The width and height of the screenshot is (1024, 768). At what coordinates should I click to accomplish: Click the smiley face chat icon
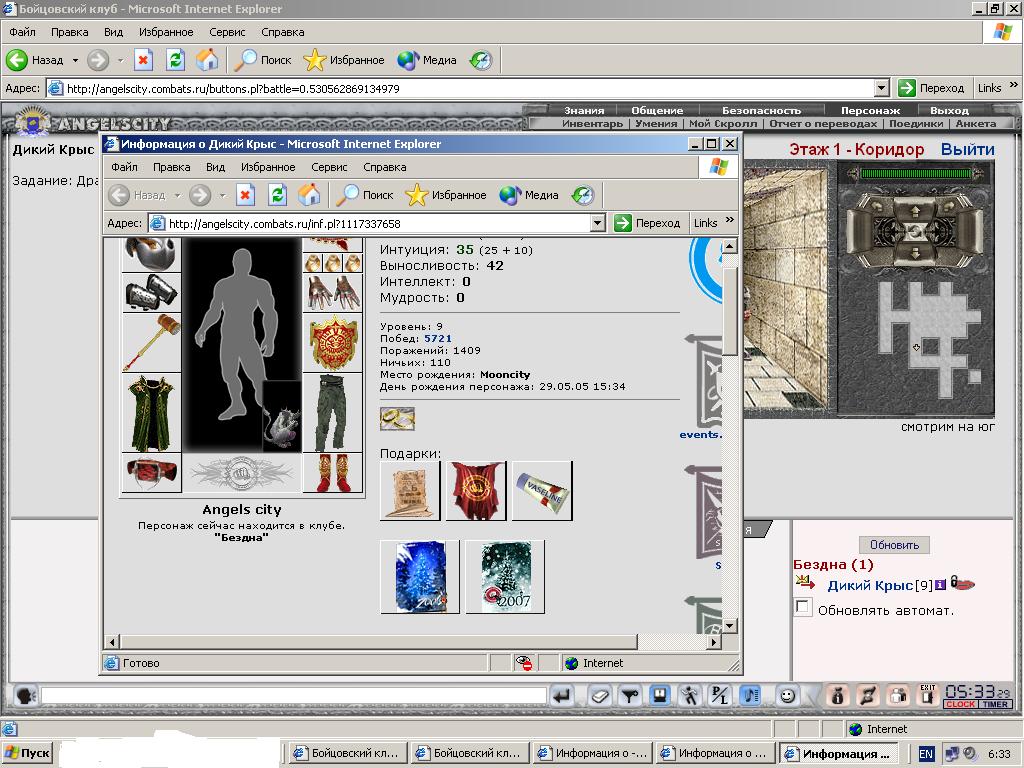tap(787, 696)
